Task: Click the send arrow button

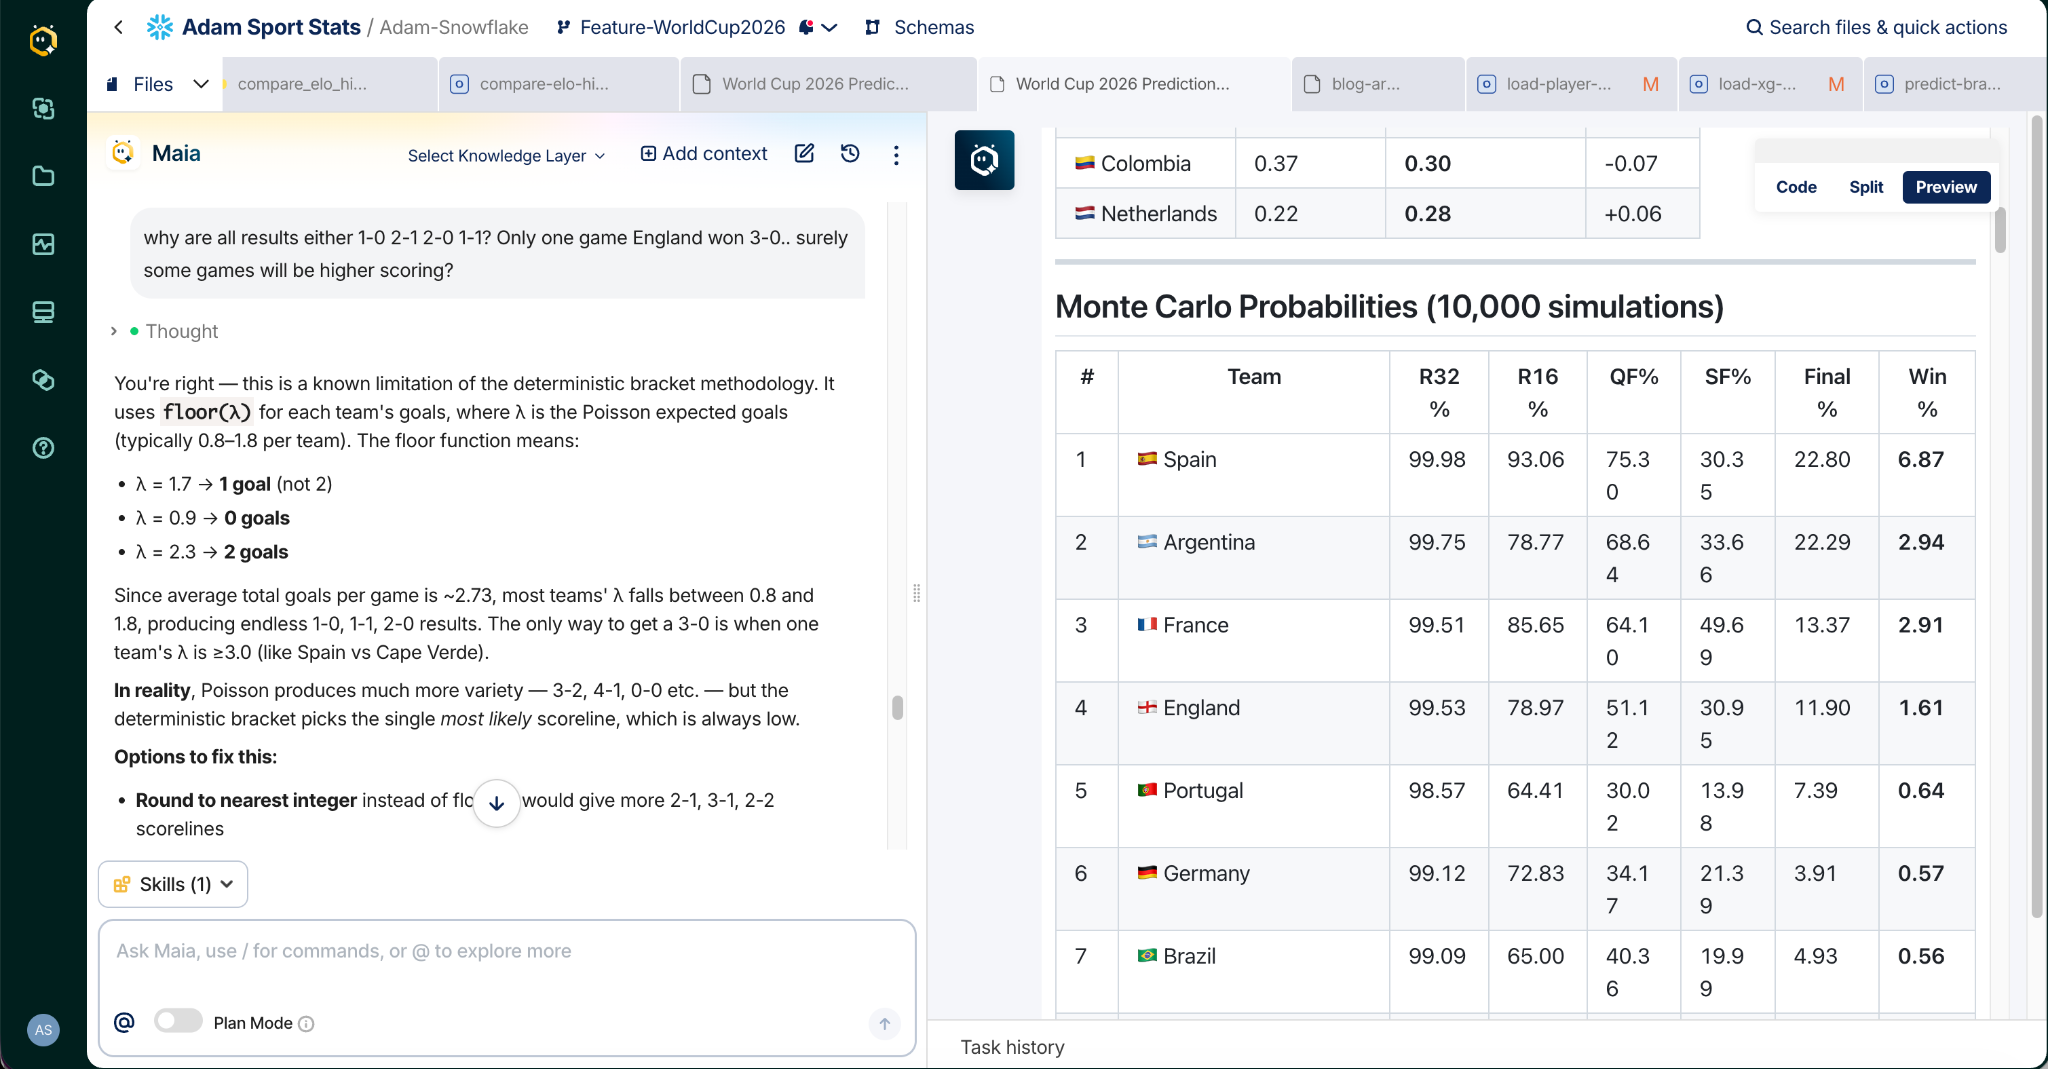Action: (884, 1023)
